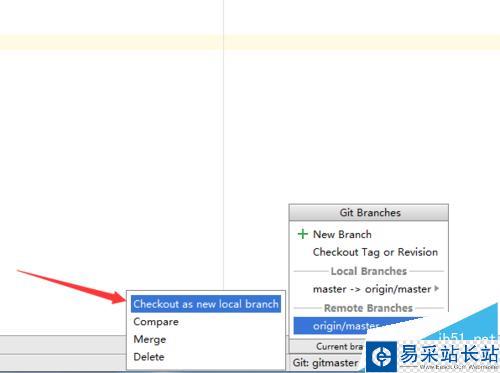Open Checkout Tag or Revision
Screen dimensions: 500x373
375,252
